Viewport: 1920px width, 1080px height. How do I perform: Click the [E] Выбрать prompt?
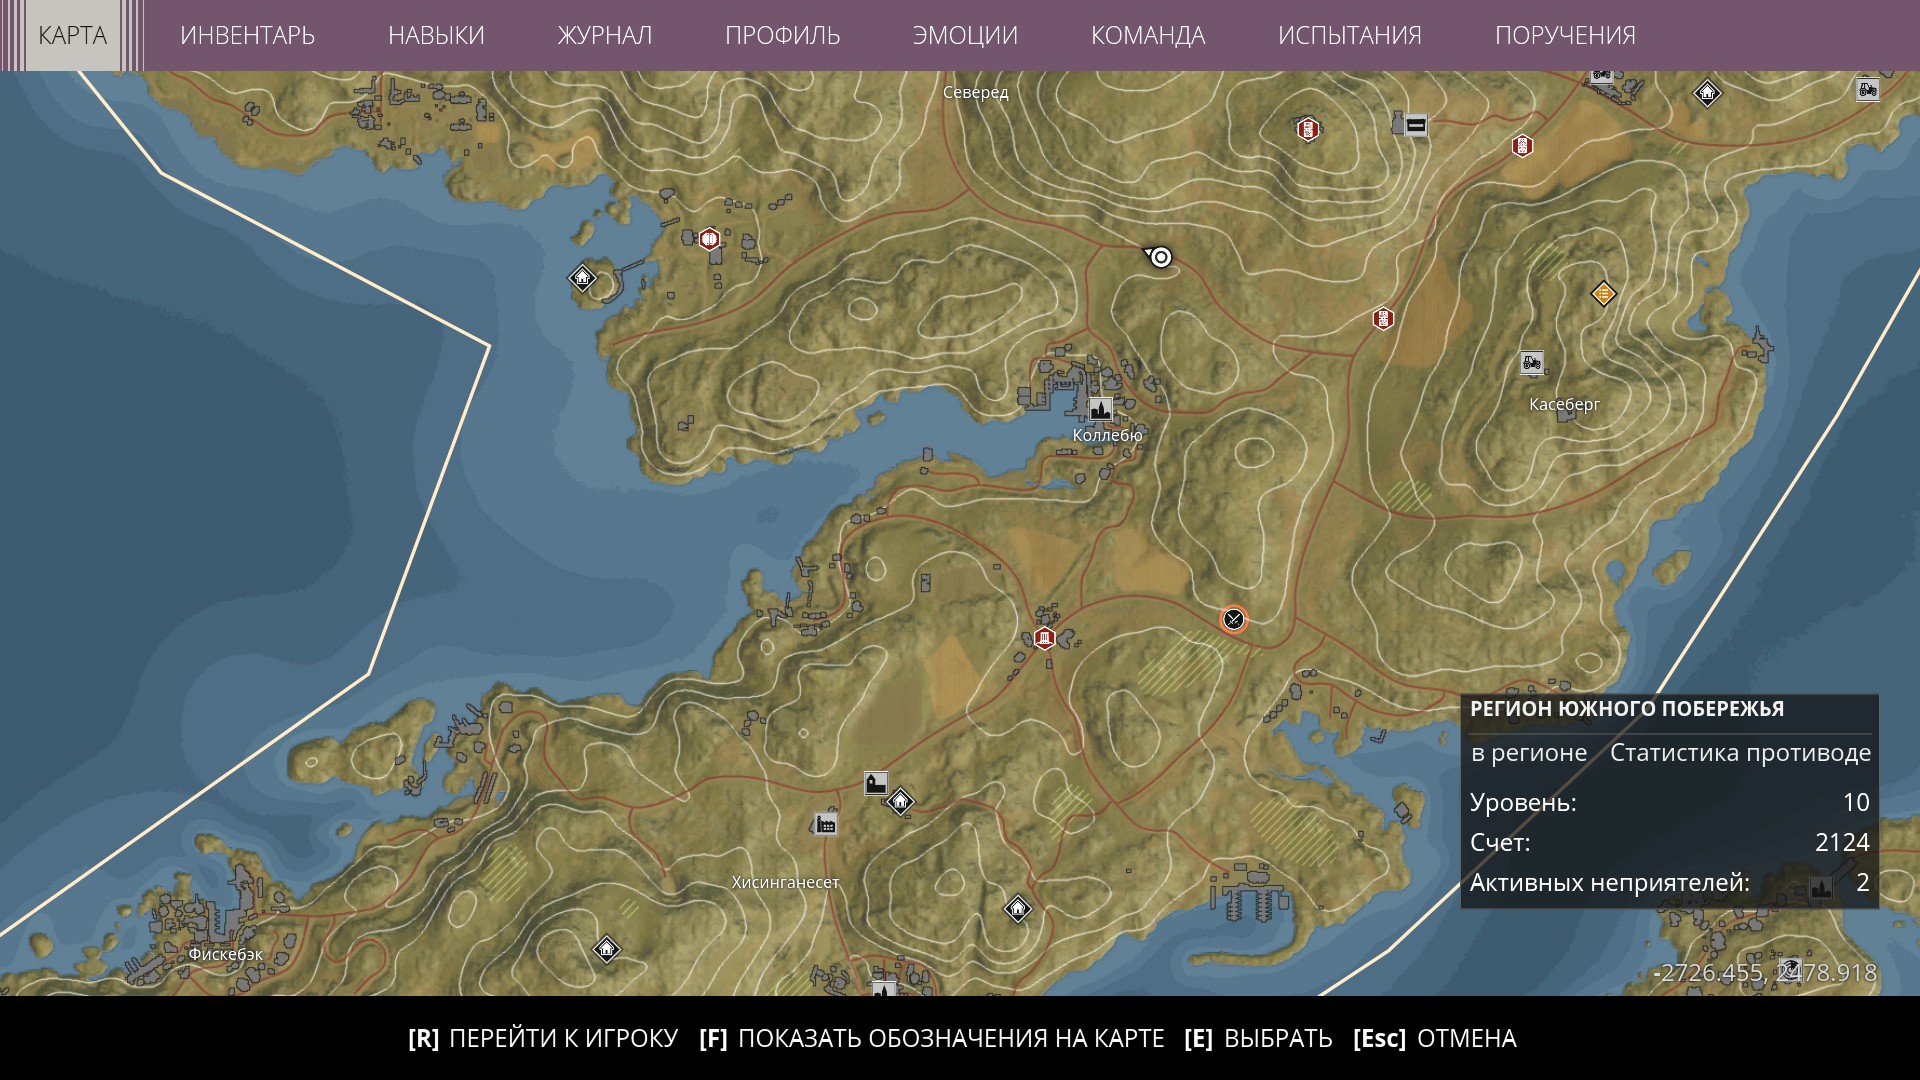point(1258,1038)
